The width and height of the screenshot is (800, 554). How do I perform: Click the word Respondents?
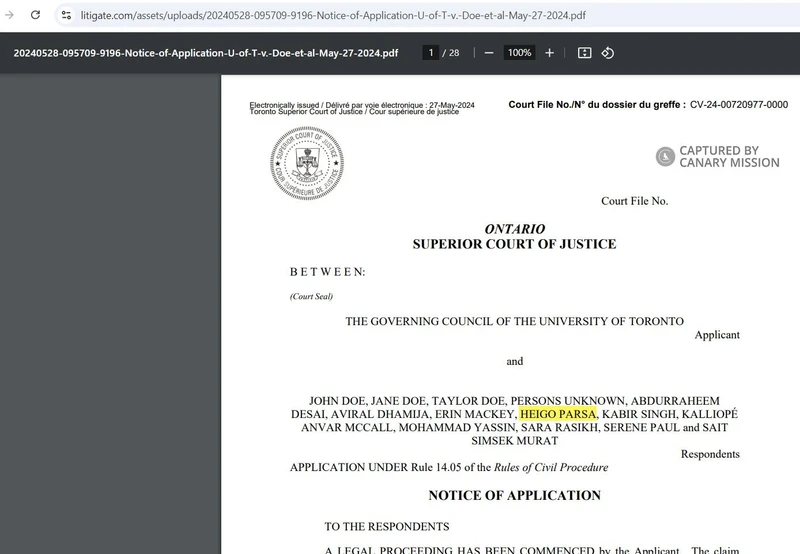pos(710,454)
